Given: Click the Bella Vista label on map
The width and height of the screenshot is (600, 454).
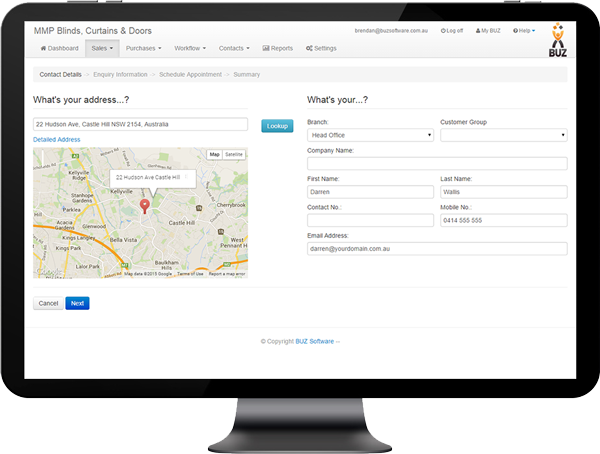Looking at the screenshot, I should point(123,240).
